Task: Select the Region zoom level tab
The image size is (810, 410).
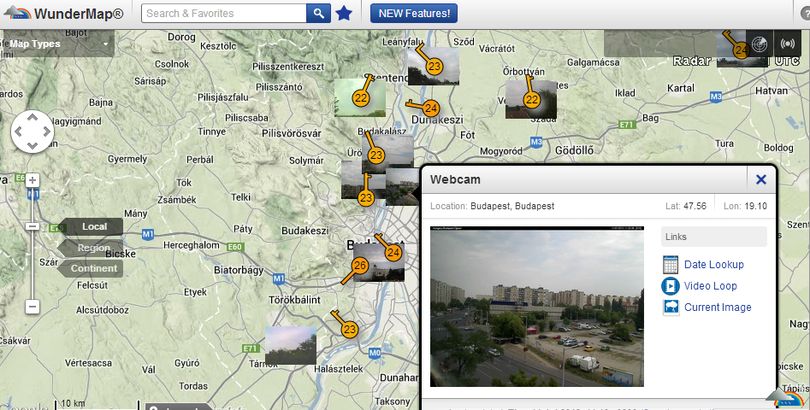Action: click(x=91, y=248)
